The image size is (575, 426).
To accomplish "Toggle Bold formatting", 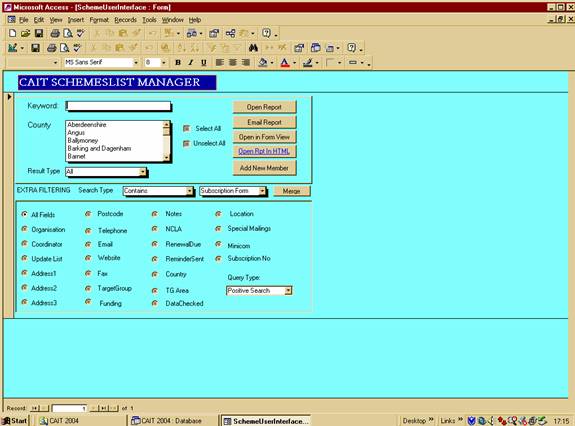I will 178,63.
